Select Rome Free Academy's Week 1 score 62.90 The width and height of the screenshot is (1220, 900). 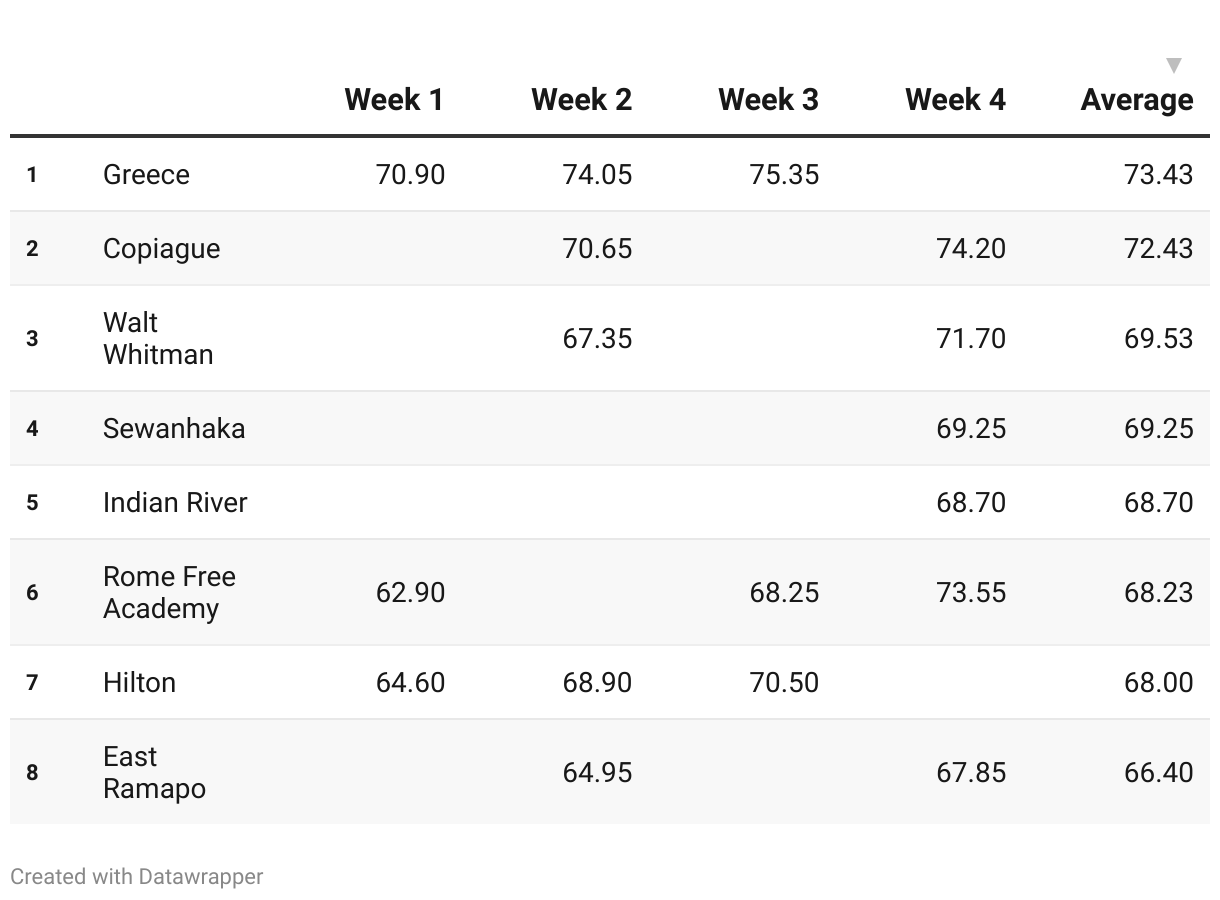[410, 593]
